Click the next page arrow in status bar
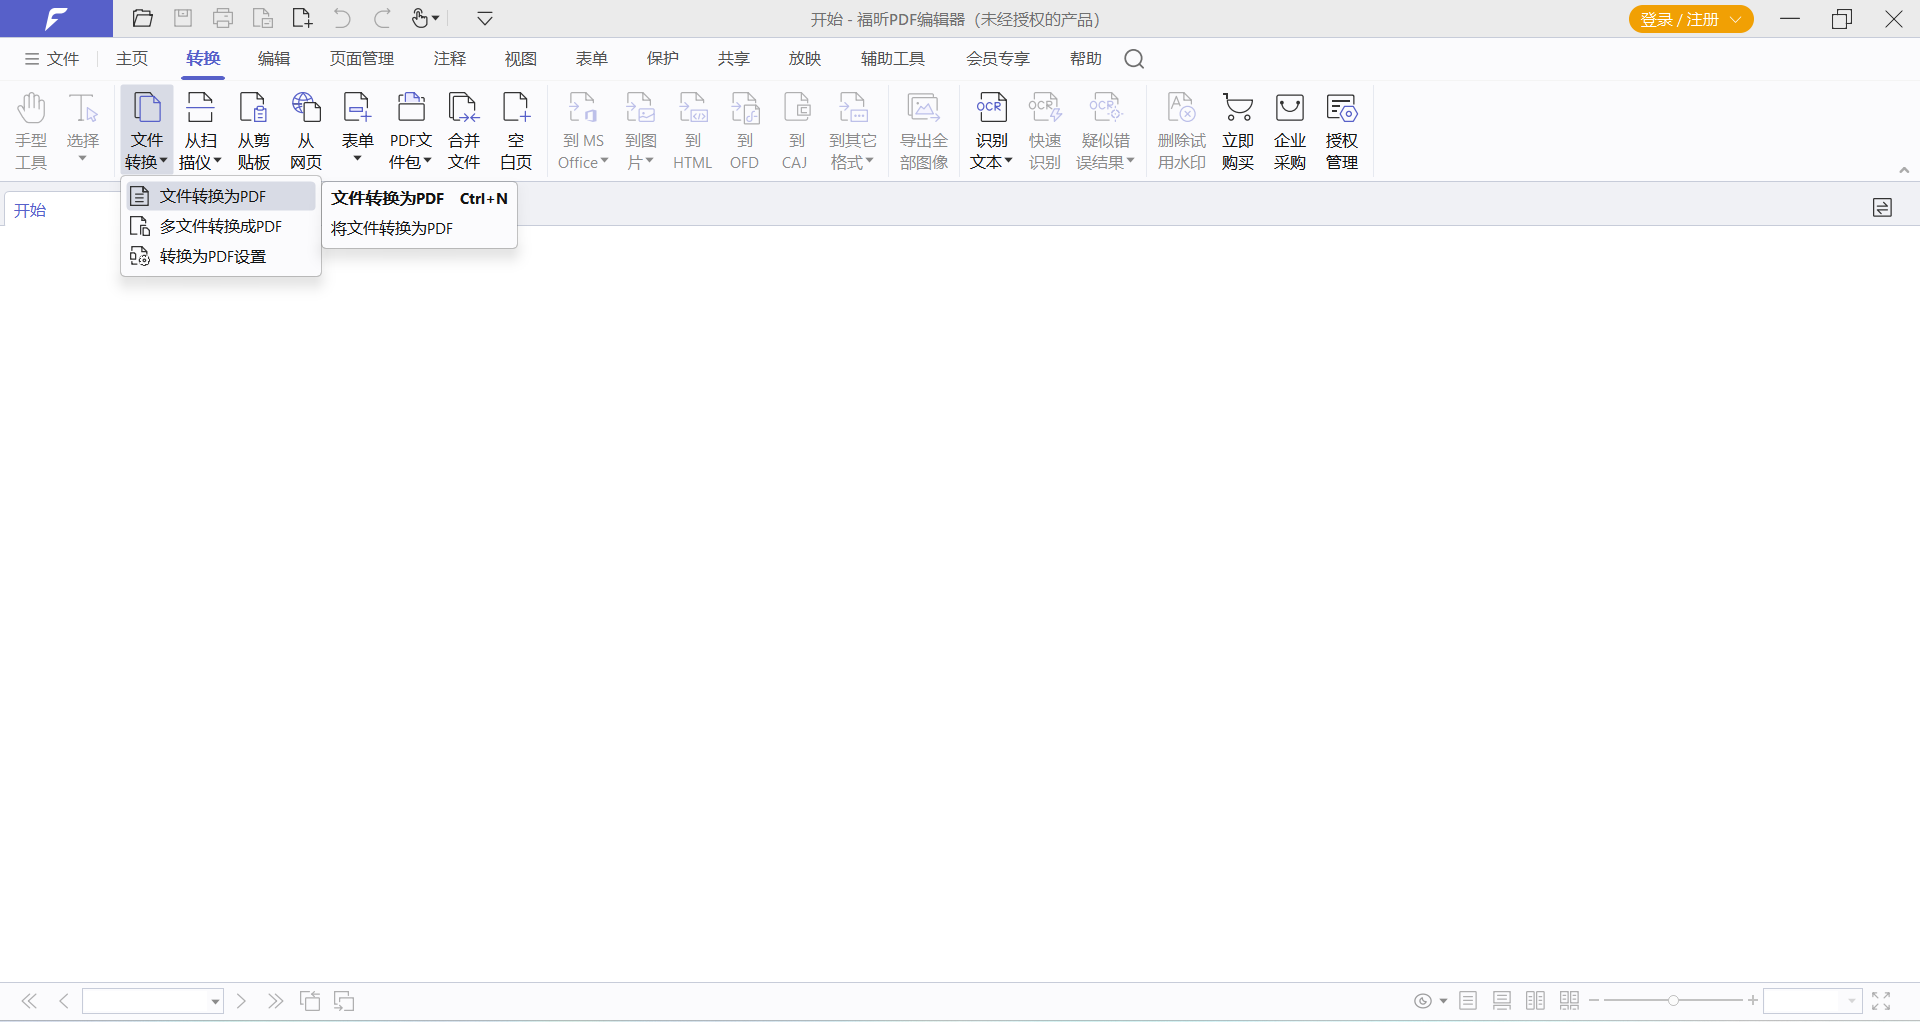This screenshot has height=1022, width=1920. [x=241, y=1001]
